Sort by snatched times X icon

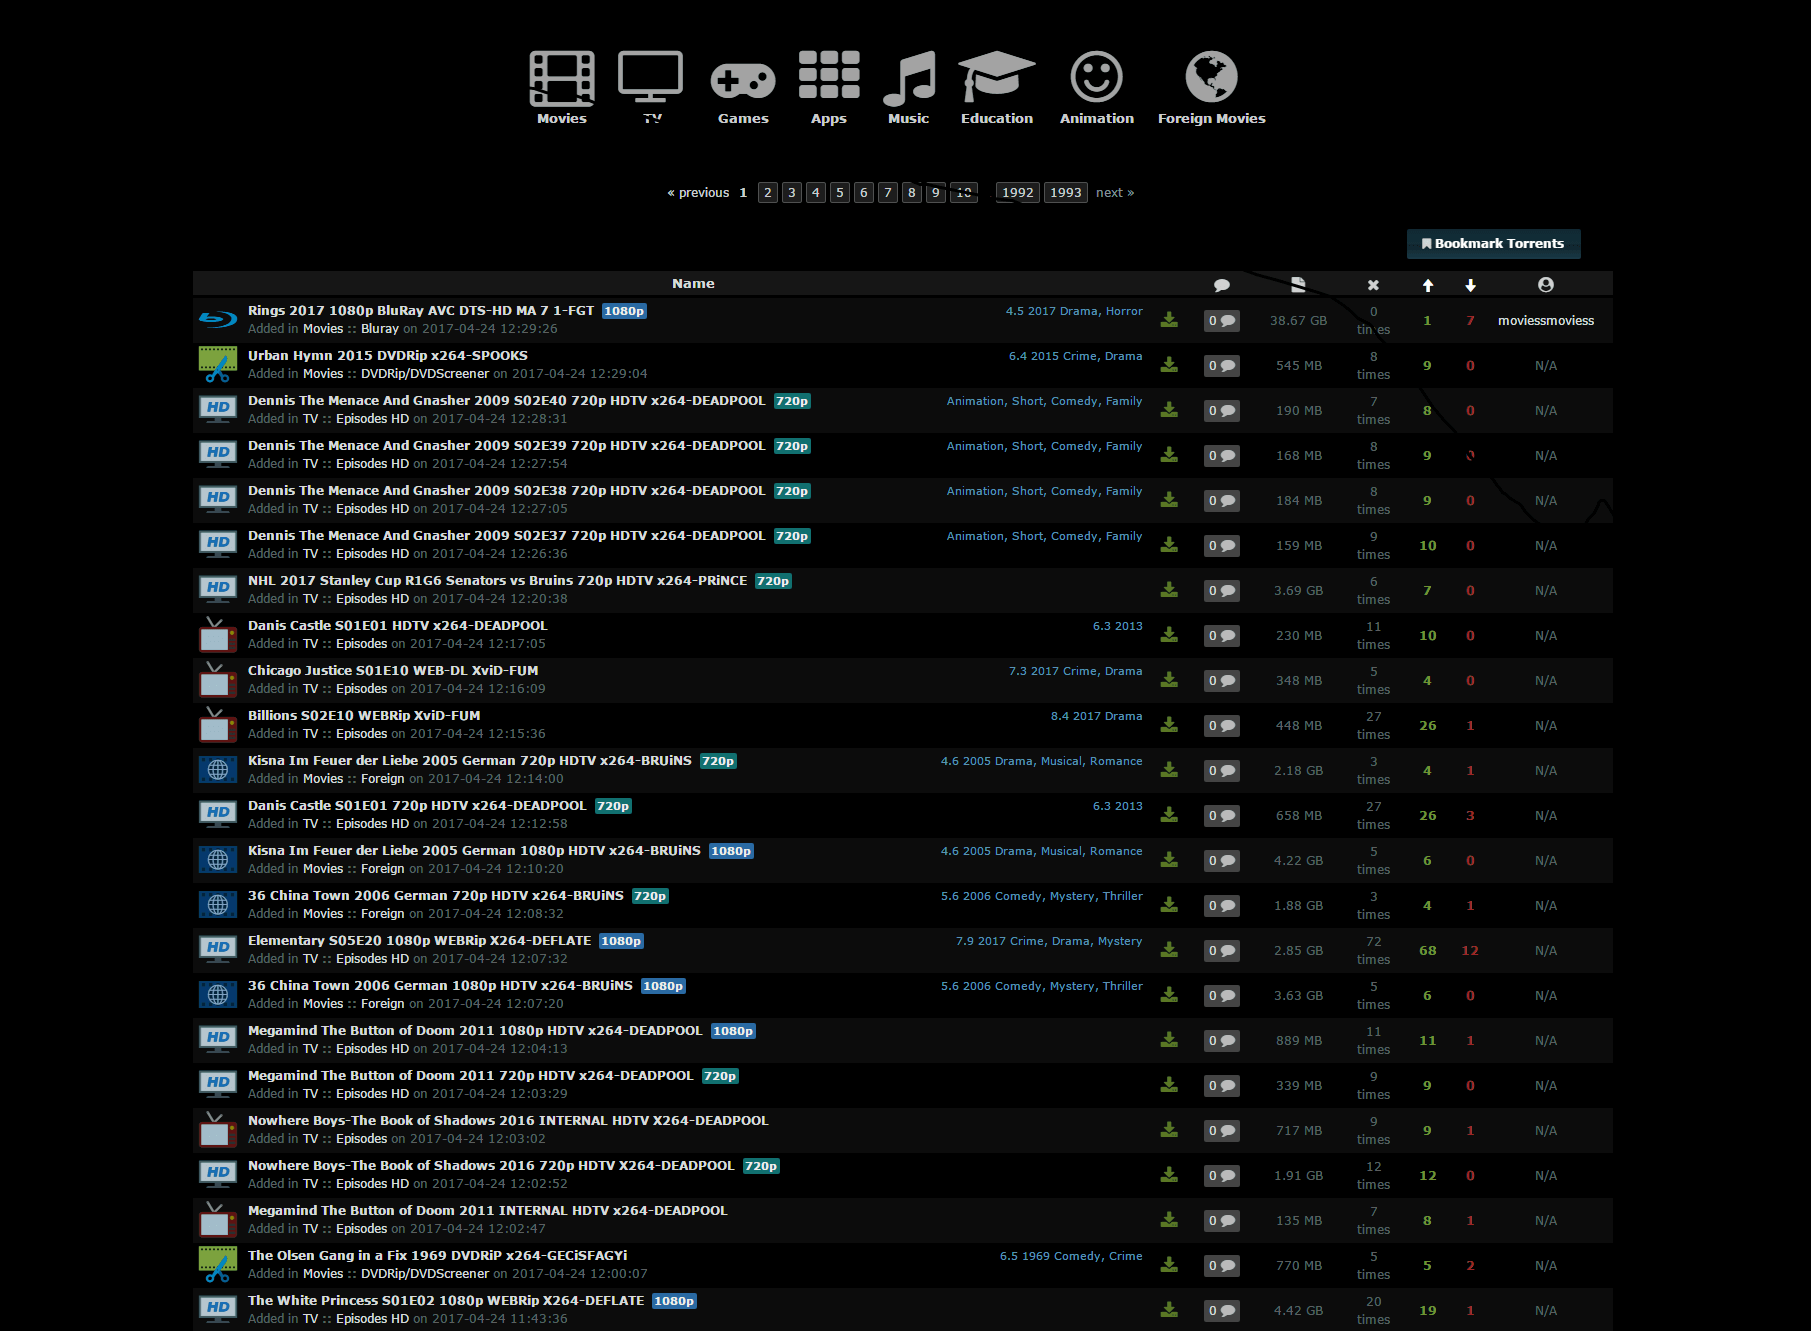[x=1373, y=285]
